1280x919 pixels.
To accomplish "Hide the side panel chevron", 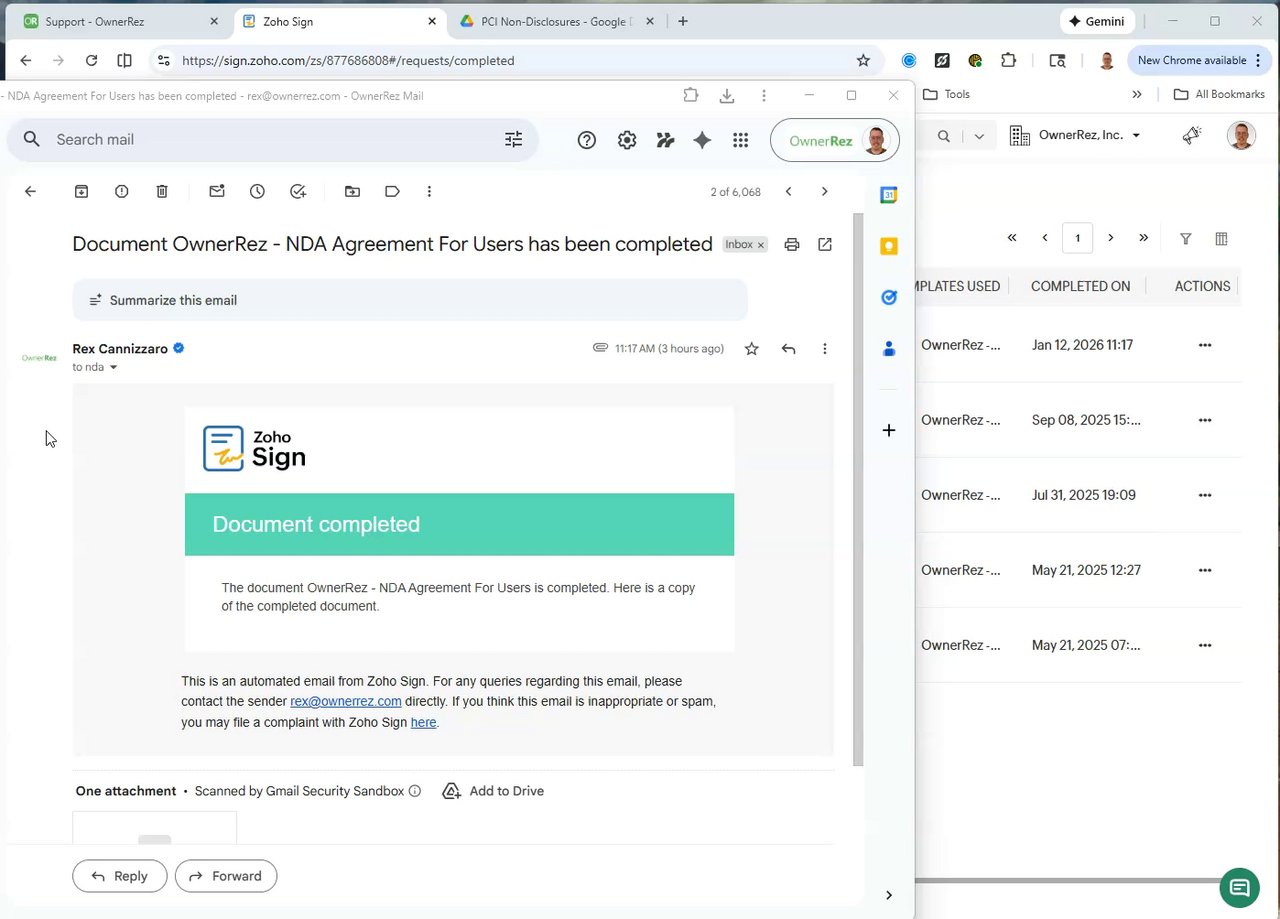I will pos(889,895).
